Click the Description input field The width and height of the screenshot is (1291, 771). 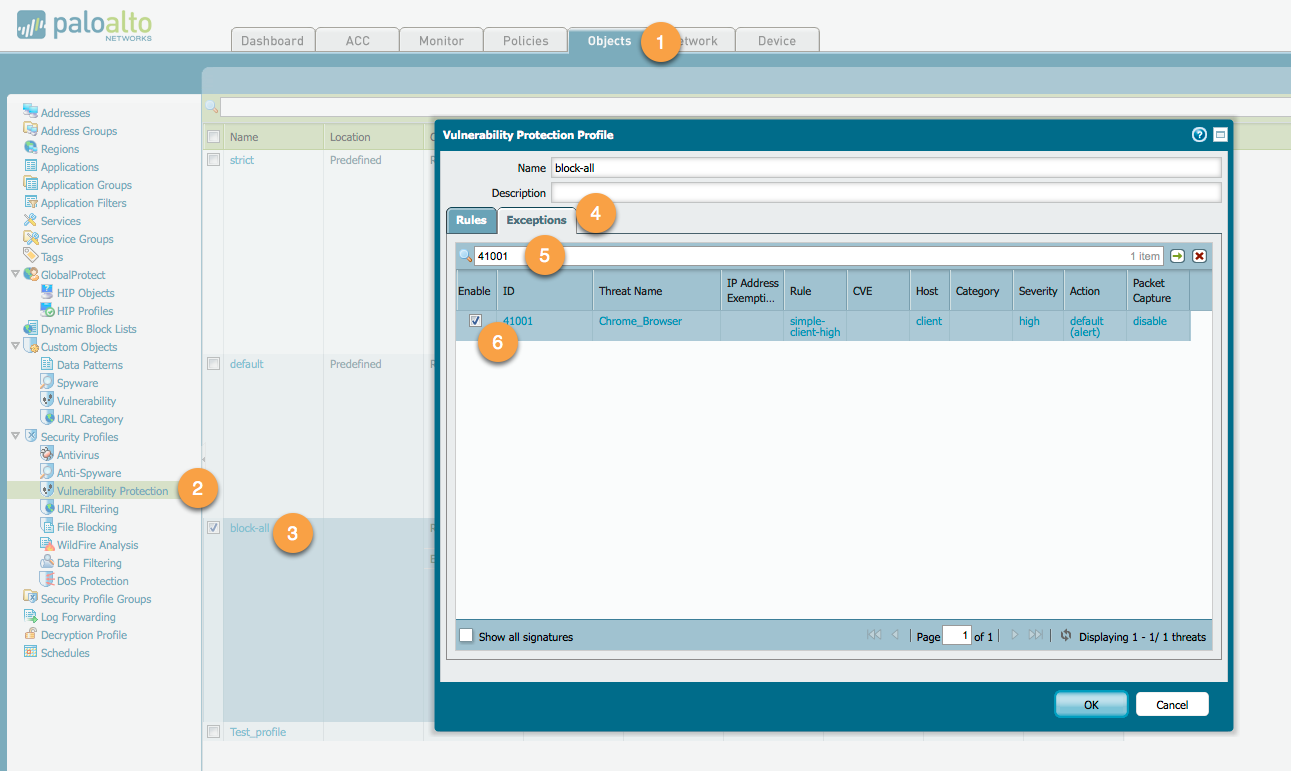[x=885, y=192]
